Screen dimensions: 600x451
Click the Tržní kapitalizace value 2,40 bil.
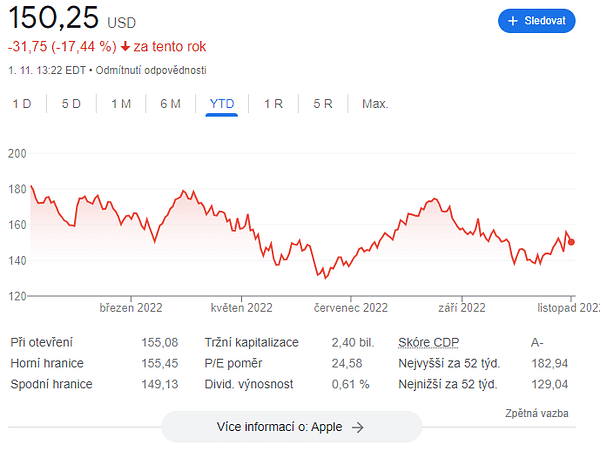coord(353,342)
